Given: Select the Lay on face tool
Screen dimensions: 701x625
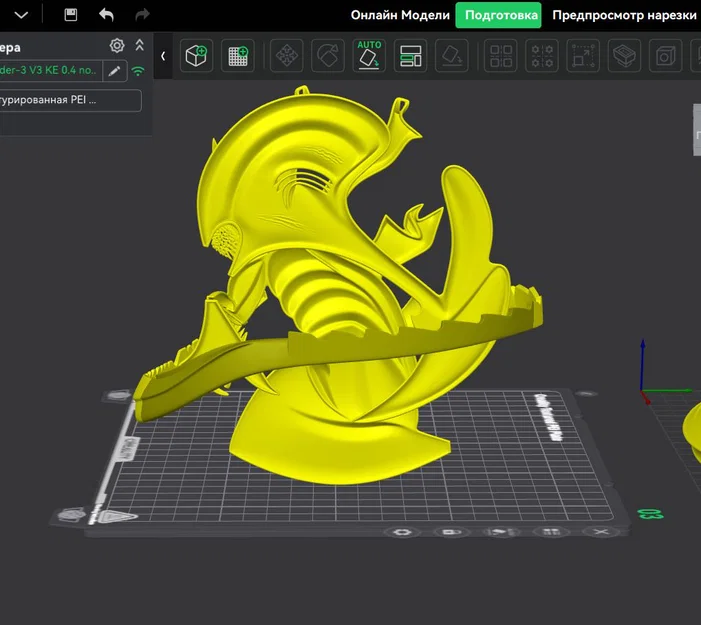Looking at the screenshot, I should (452, 56).
